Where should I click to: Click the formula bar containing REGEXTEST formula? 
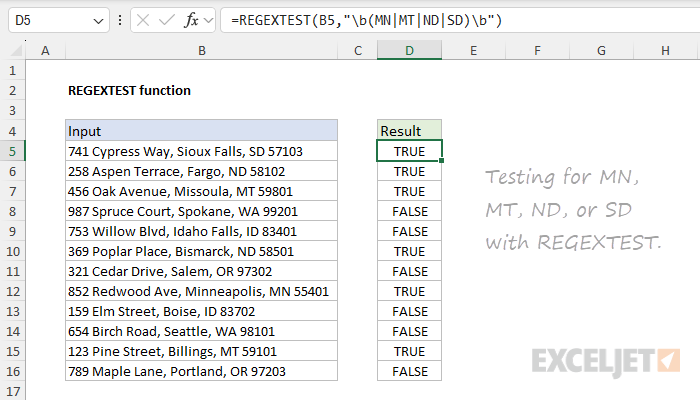coord(460,20)
